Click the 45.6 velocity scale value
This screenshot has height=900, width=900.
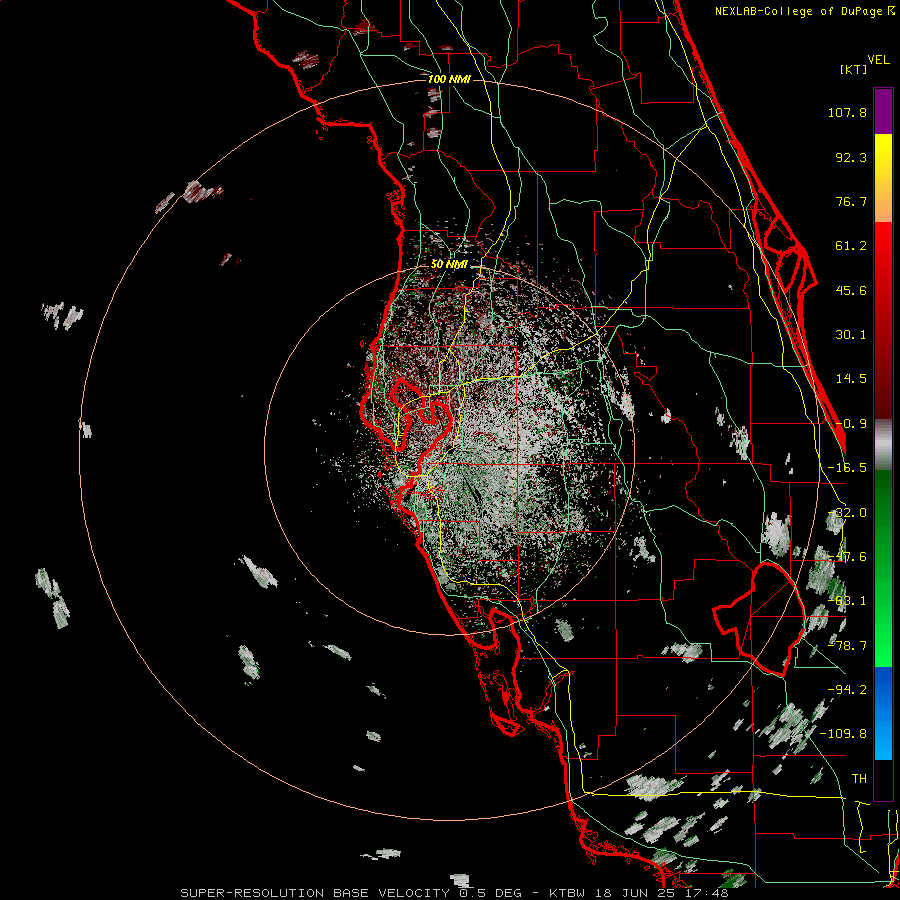point(851,290)
